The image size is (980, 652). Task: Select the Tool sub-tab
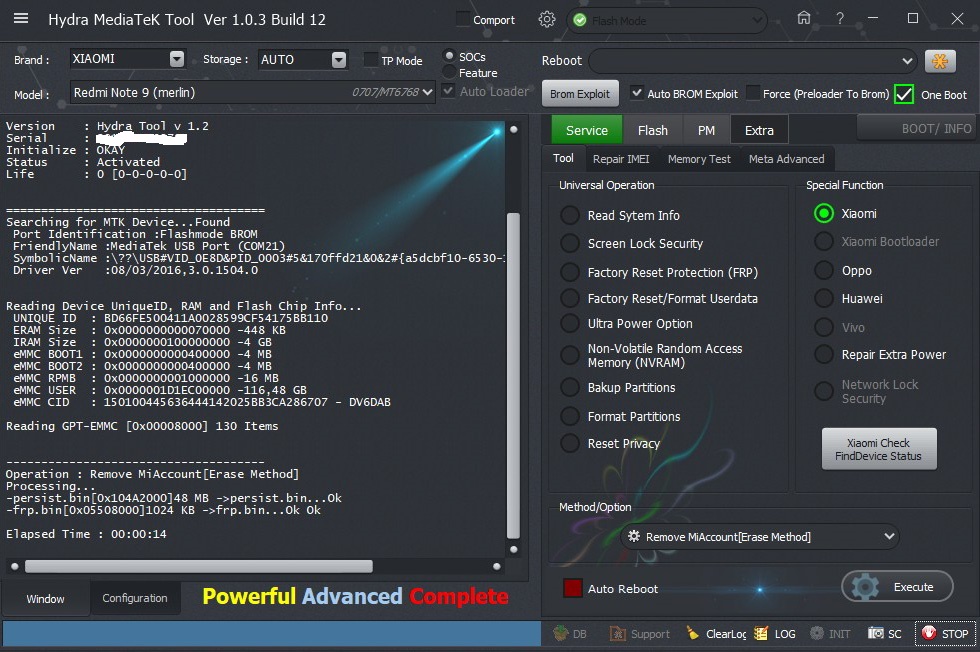[x=563, y=158]
